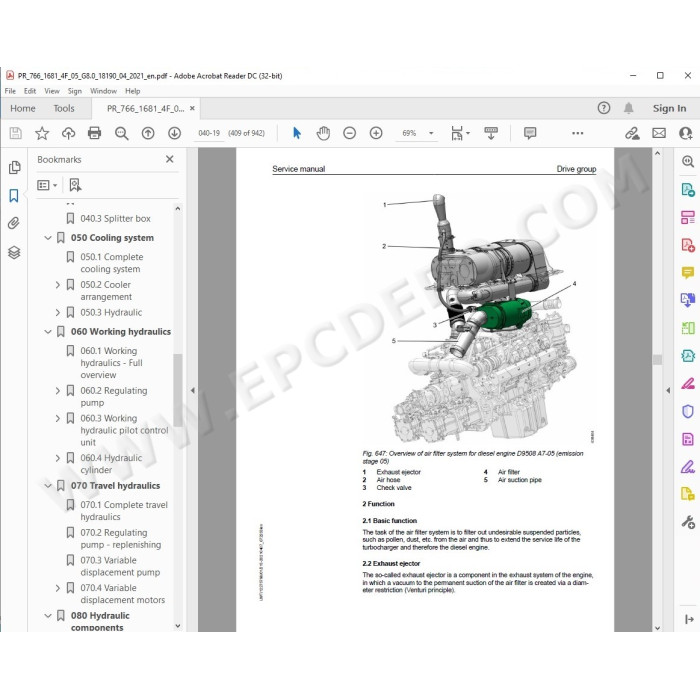Open Comment tool in right pane
Viewport: 700px width, 700px height.
[x=688, y=272]
